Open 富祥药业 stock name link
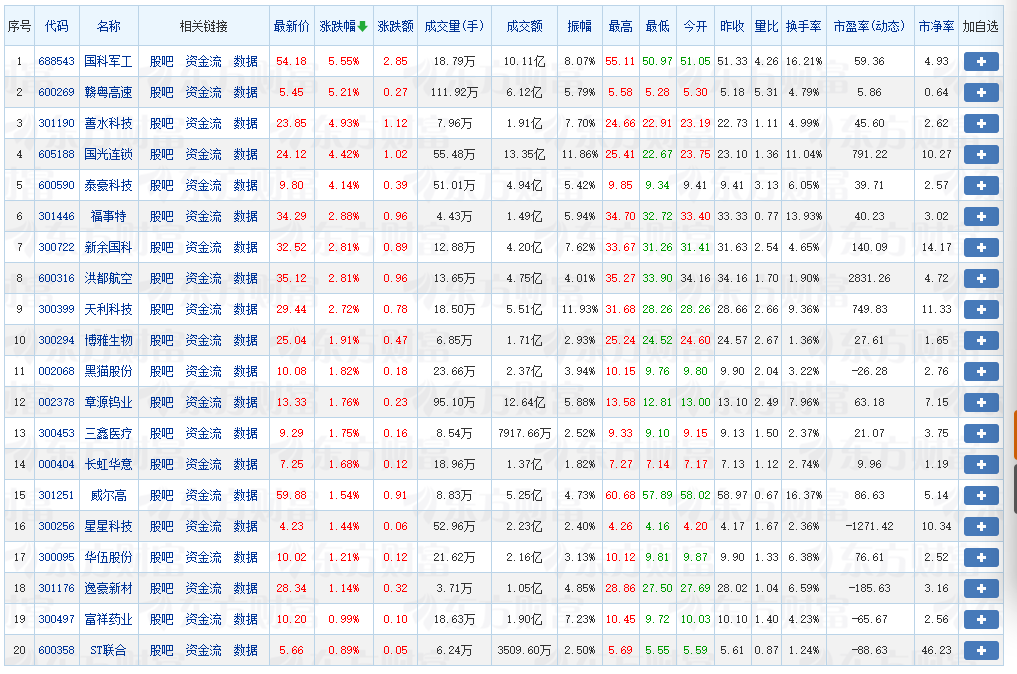The width and height of the screenshot is (1017, 674). pyautogui.click(x=108, y=620)
